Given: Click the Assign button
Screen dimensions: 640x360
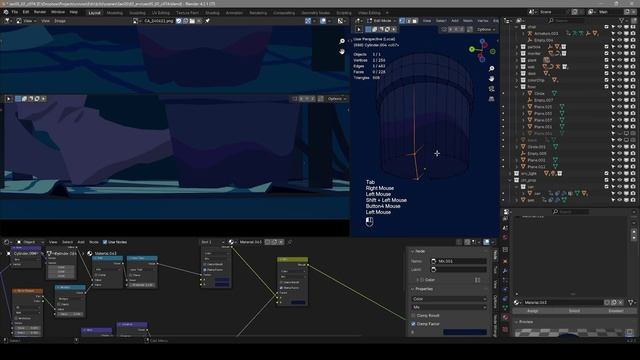Looking at the screenshot, I should (x=533, y=311).
